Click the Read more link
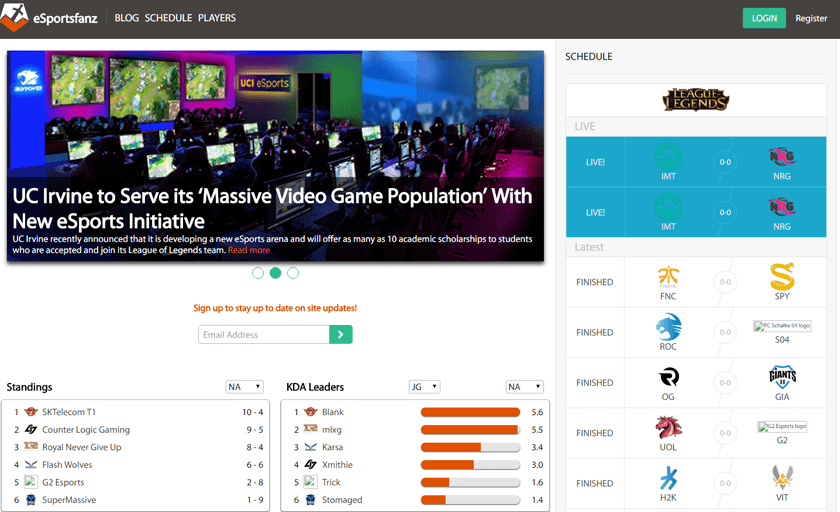The width and height of the screenshot is (840, 512). 249,250
